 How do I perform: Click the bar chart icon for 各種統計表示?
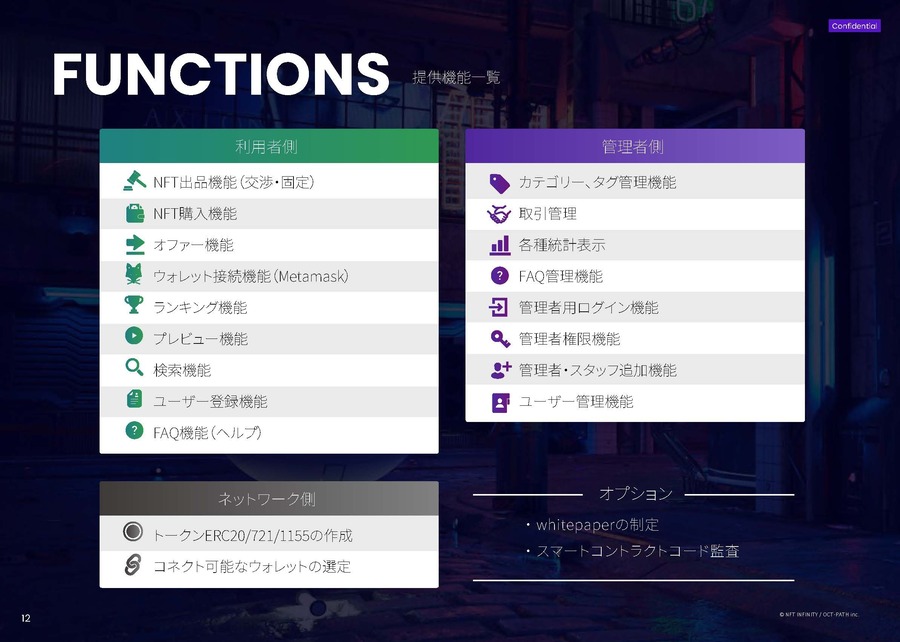(x=500, y=244)
